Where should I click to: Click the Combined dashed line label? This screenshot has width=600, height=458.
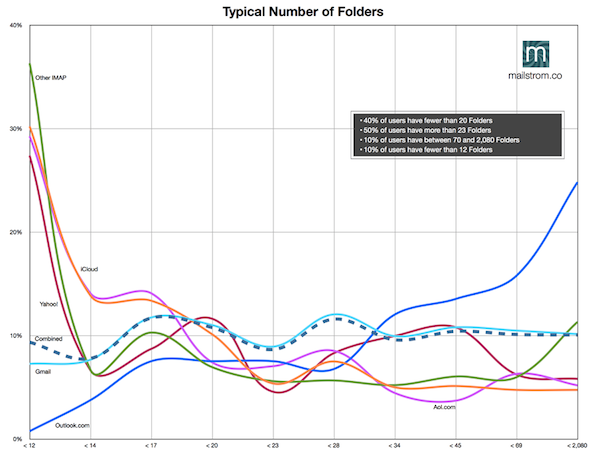(49, 340)
